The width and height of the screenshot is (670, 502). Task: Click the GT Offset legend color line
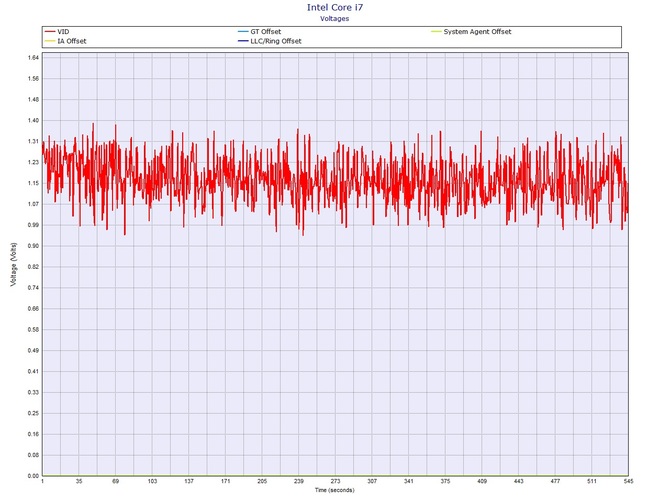click(243, 32)
